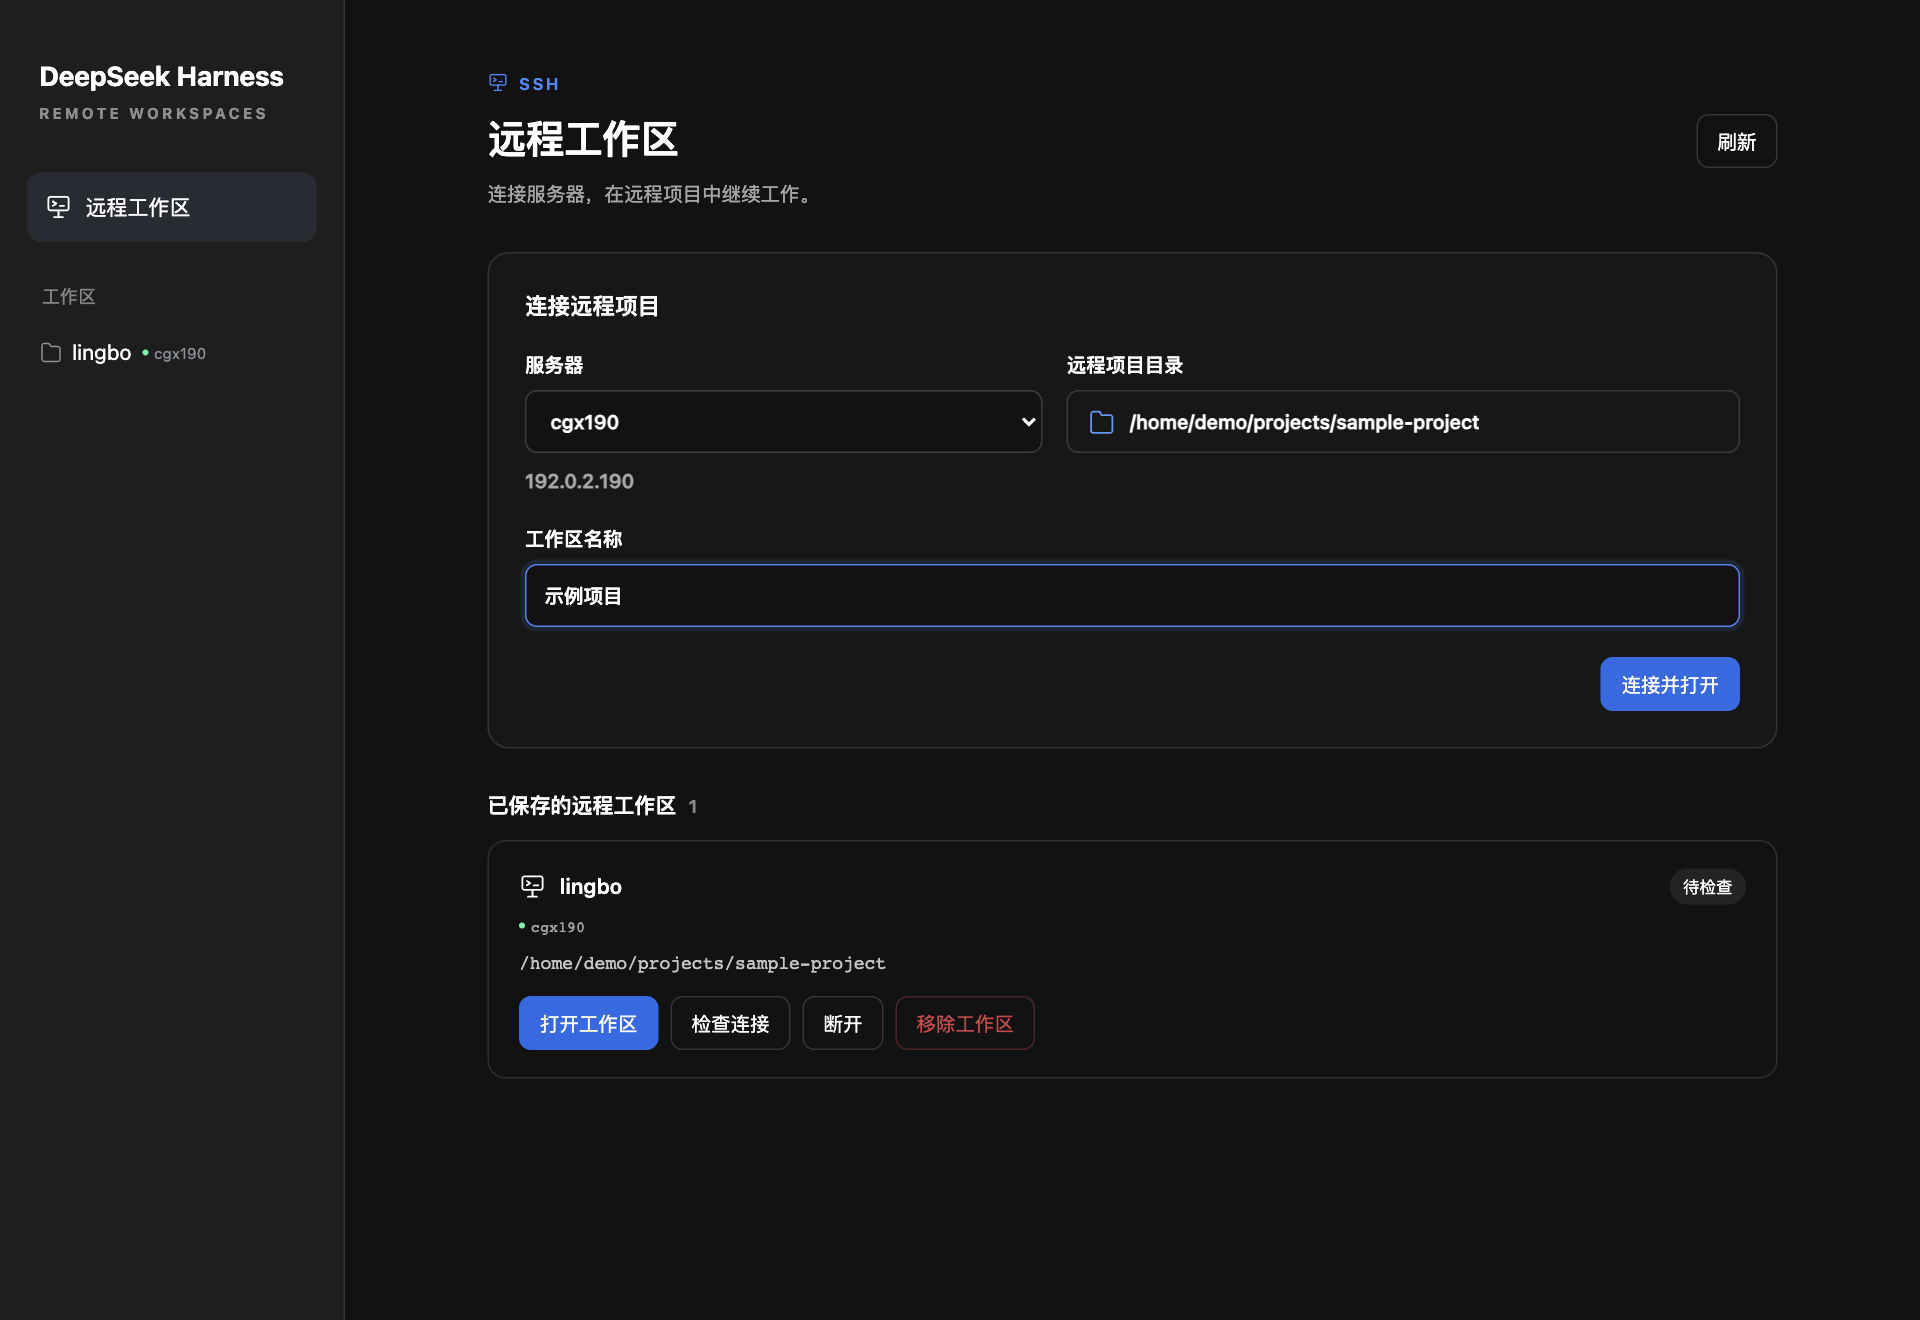Click the DeepSeek Harness title
Viewport: 1920px width, 1320px height.
pyautogui.click(x=161, y=77)
